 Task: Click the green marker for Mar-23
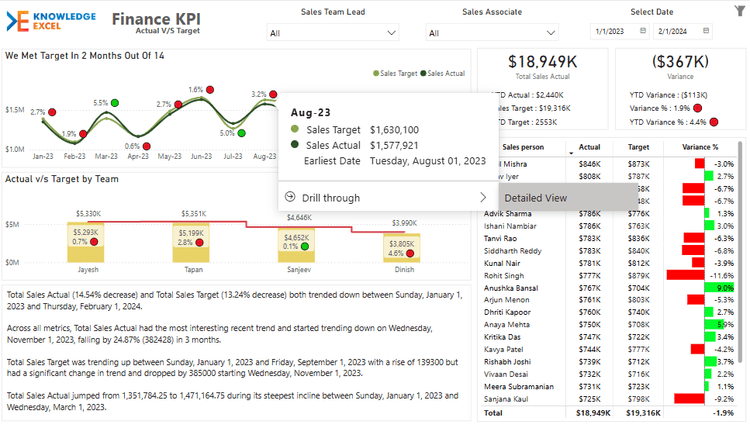[x=115, y=103]
